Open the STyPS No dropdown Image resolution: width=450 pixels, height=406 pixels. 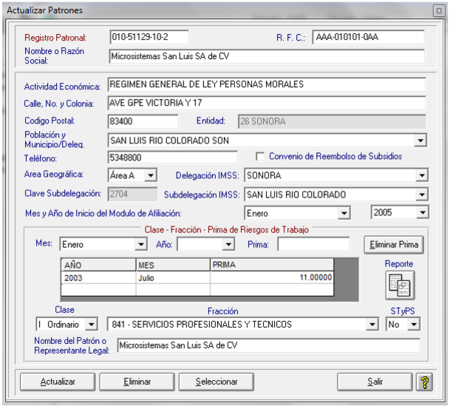pos(414,324)
